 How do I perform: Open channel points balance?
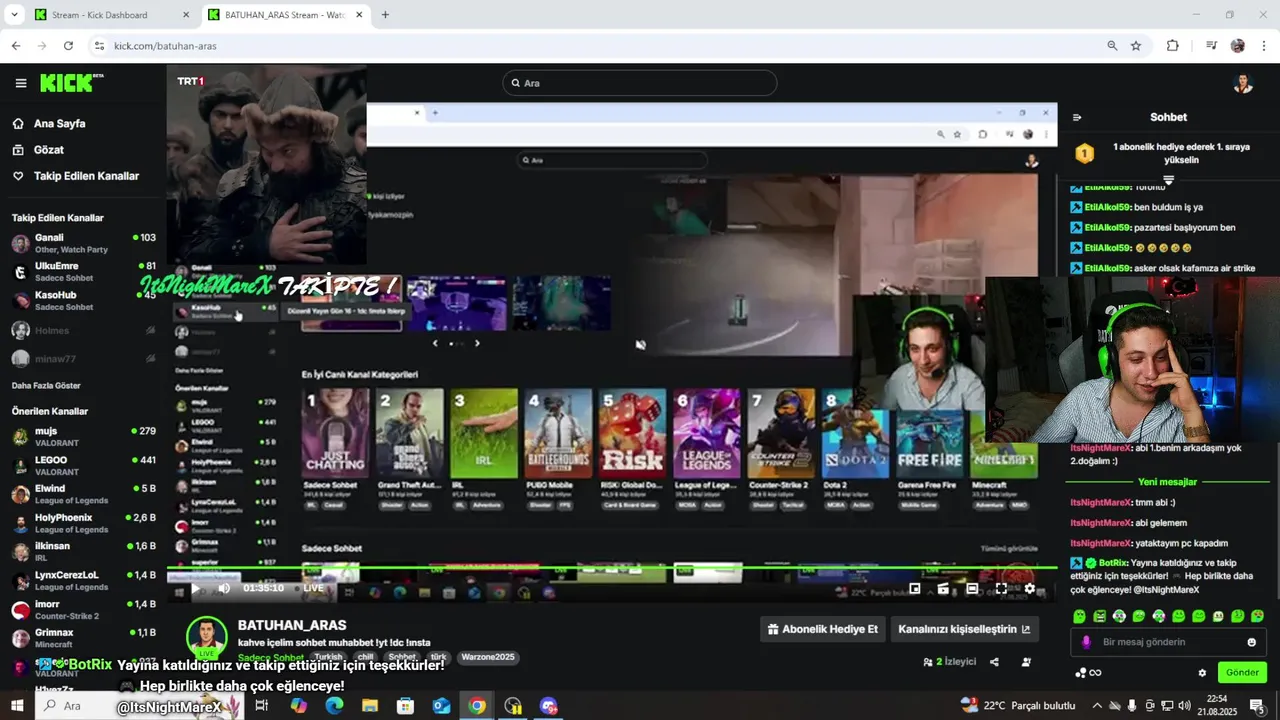tap(1088, 673)
